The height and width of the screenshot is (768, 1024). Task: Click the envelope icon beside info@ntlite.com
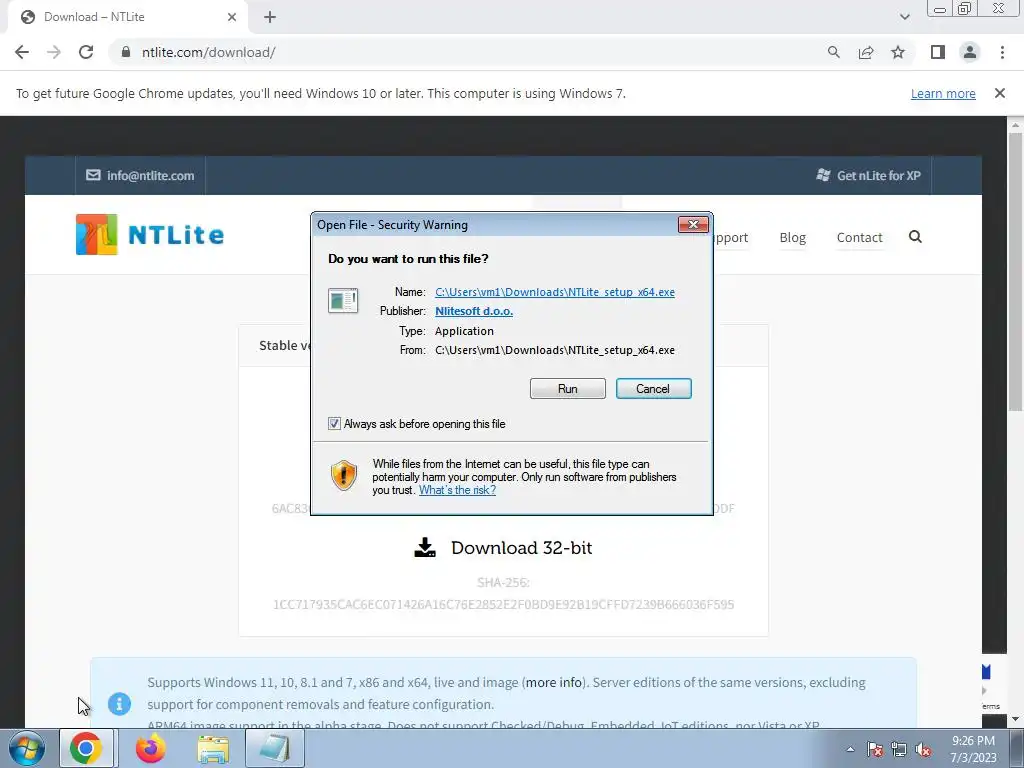coord(93,175)
